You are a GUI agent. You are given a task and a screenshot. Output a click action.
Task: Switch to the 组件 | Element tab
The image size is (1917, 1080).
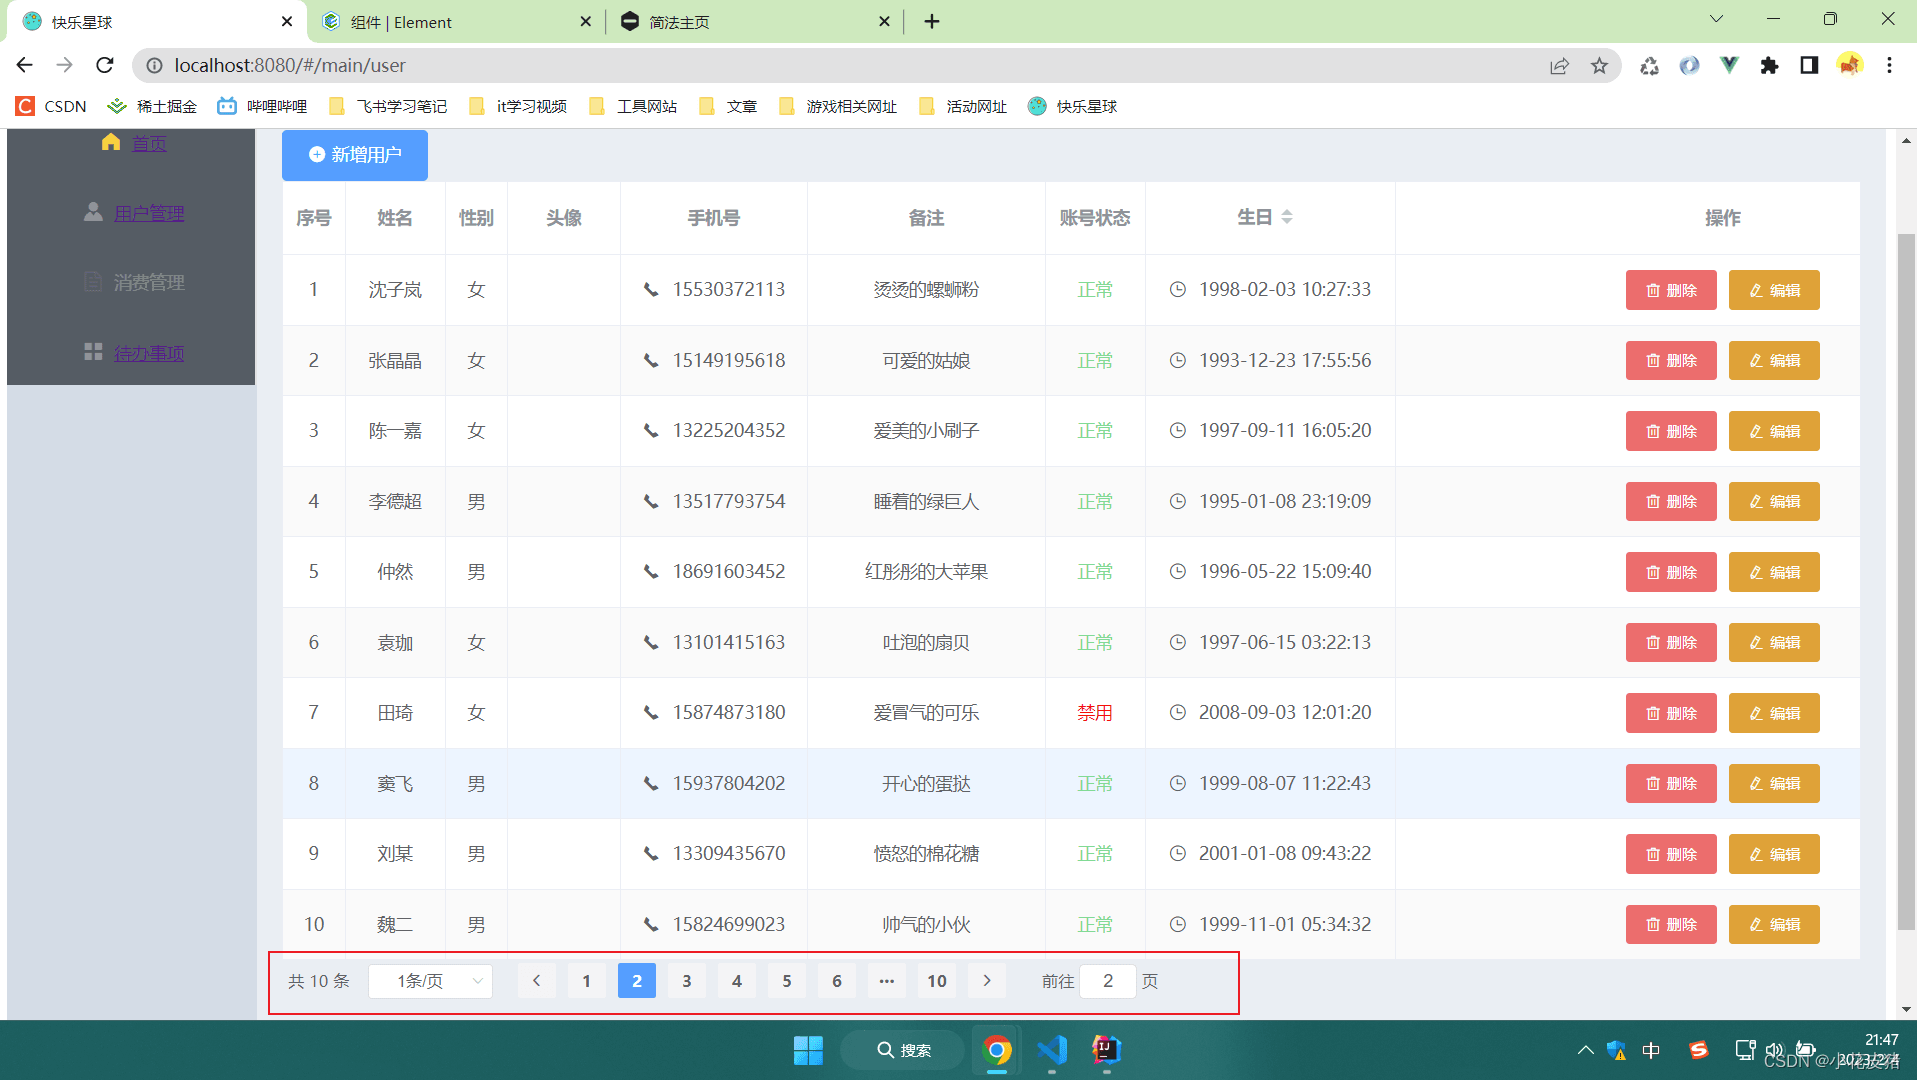456,22
